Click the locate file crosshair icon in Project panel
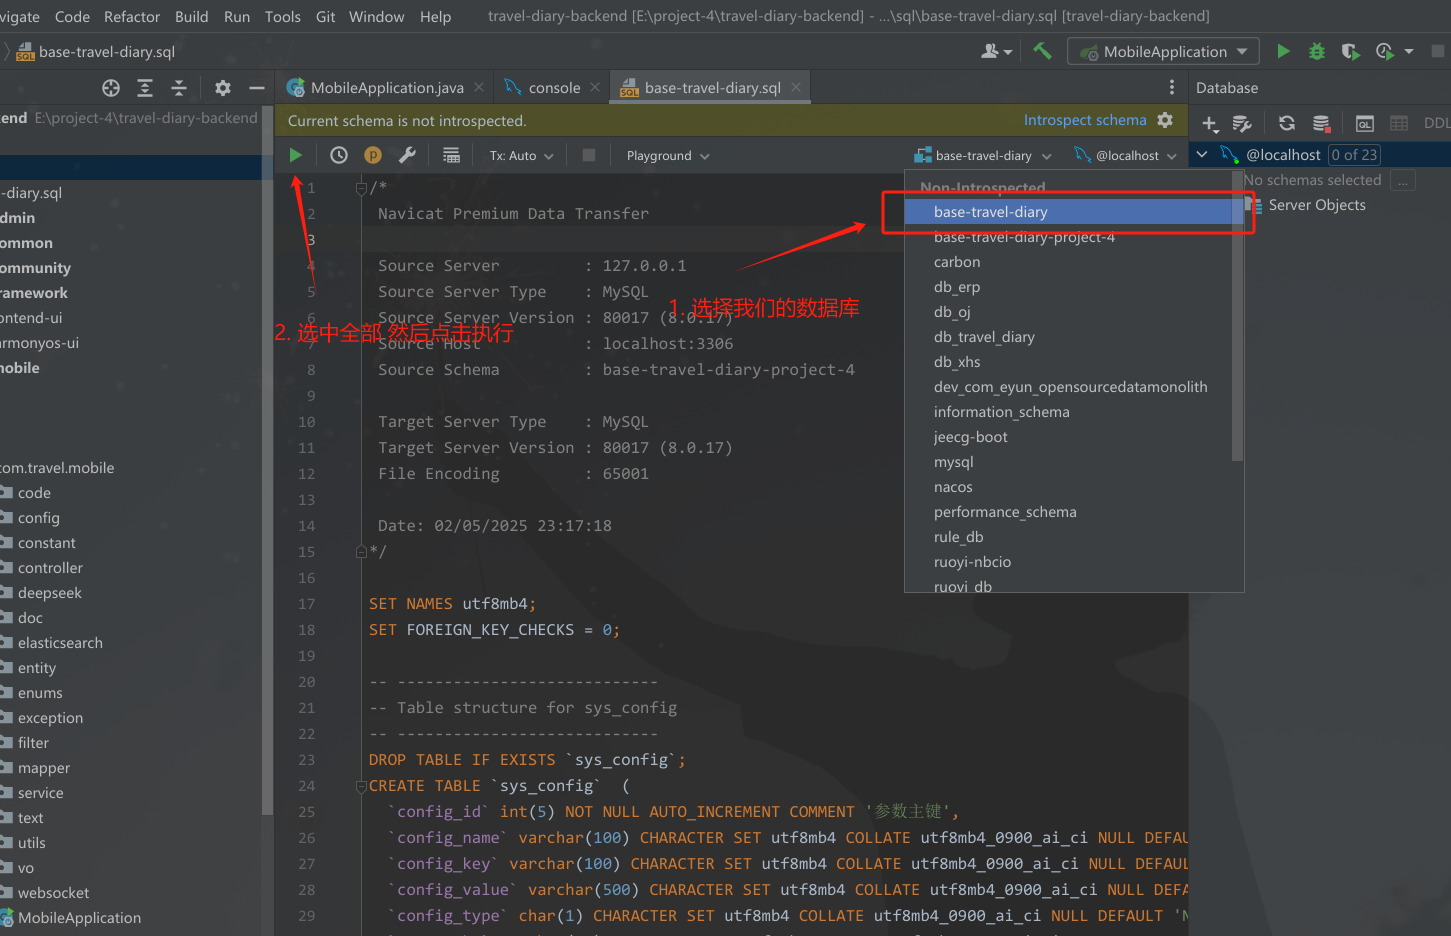Screen dimensions: 1451x936 (x=111, y=88)
